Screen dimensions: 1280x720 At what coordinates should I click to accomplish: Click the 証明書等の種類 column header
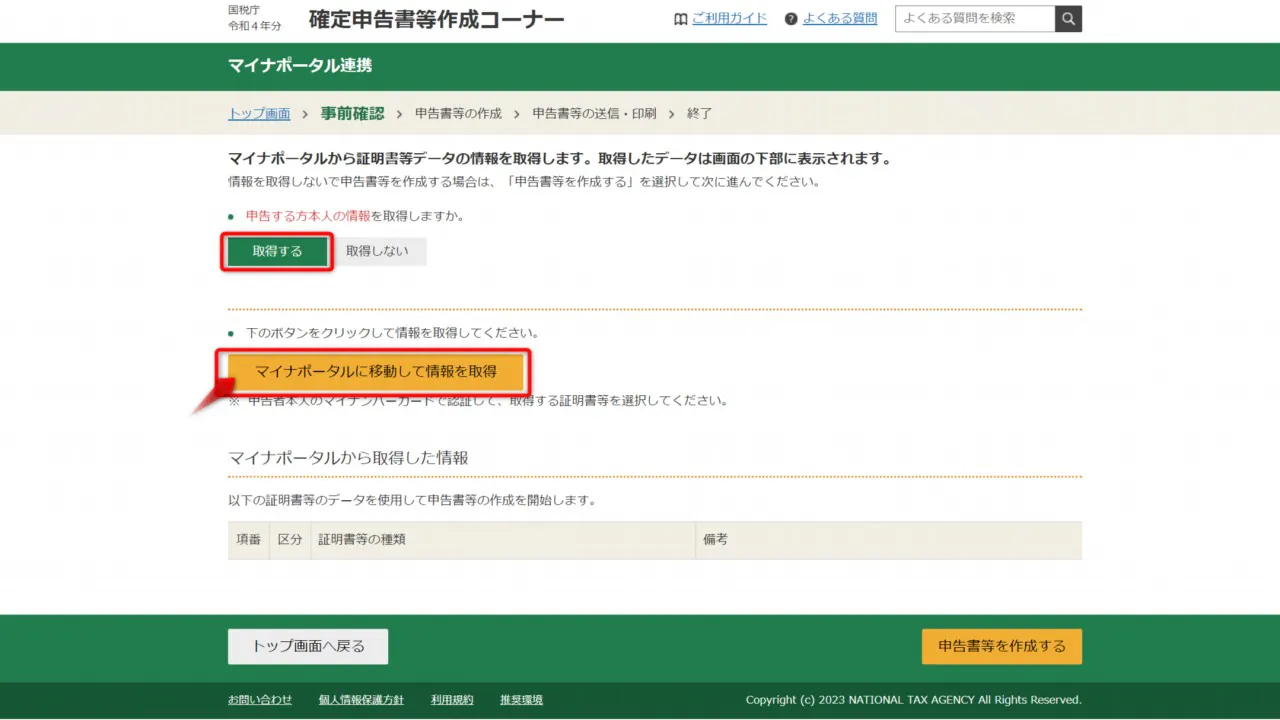362,540
